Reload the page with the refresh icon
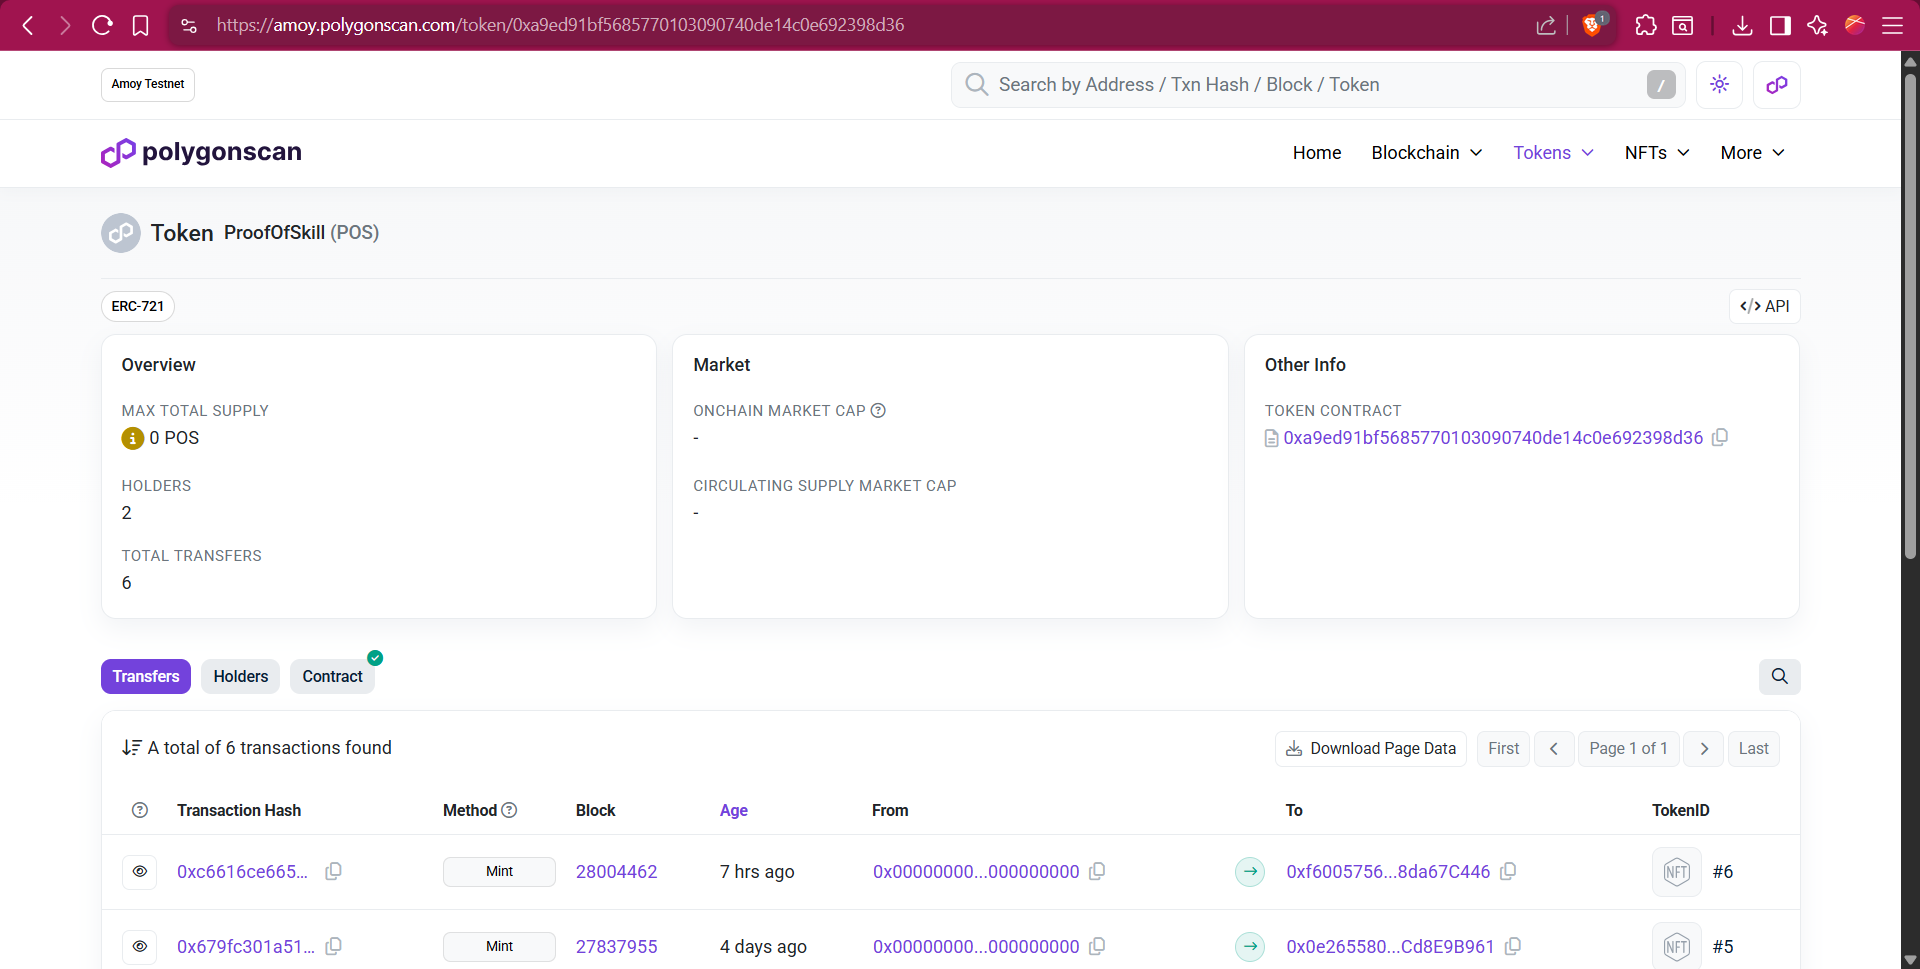This screenshot has width=1920, height=969. coord(102,25)
